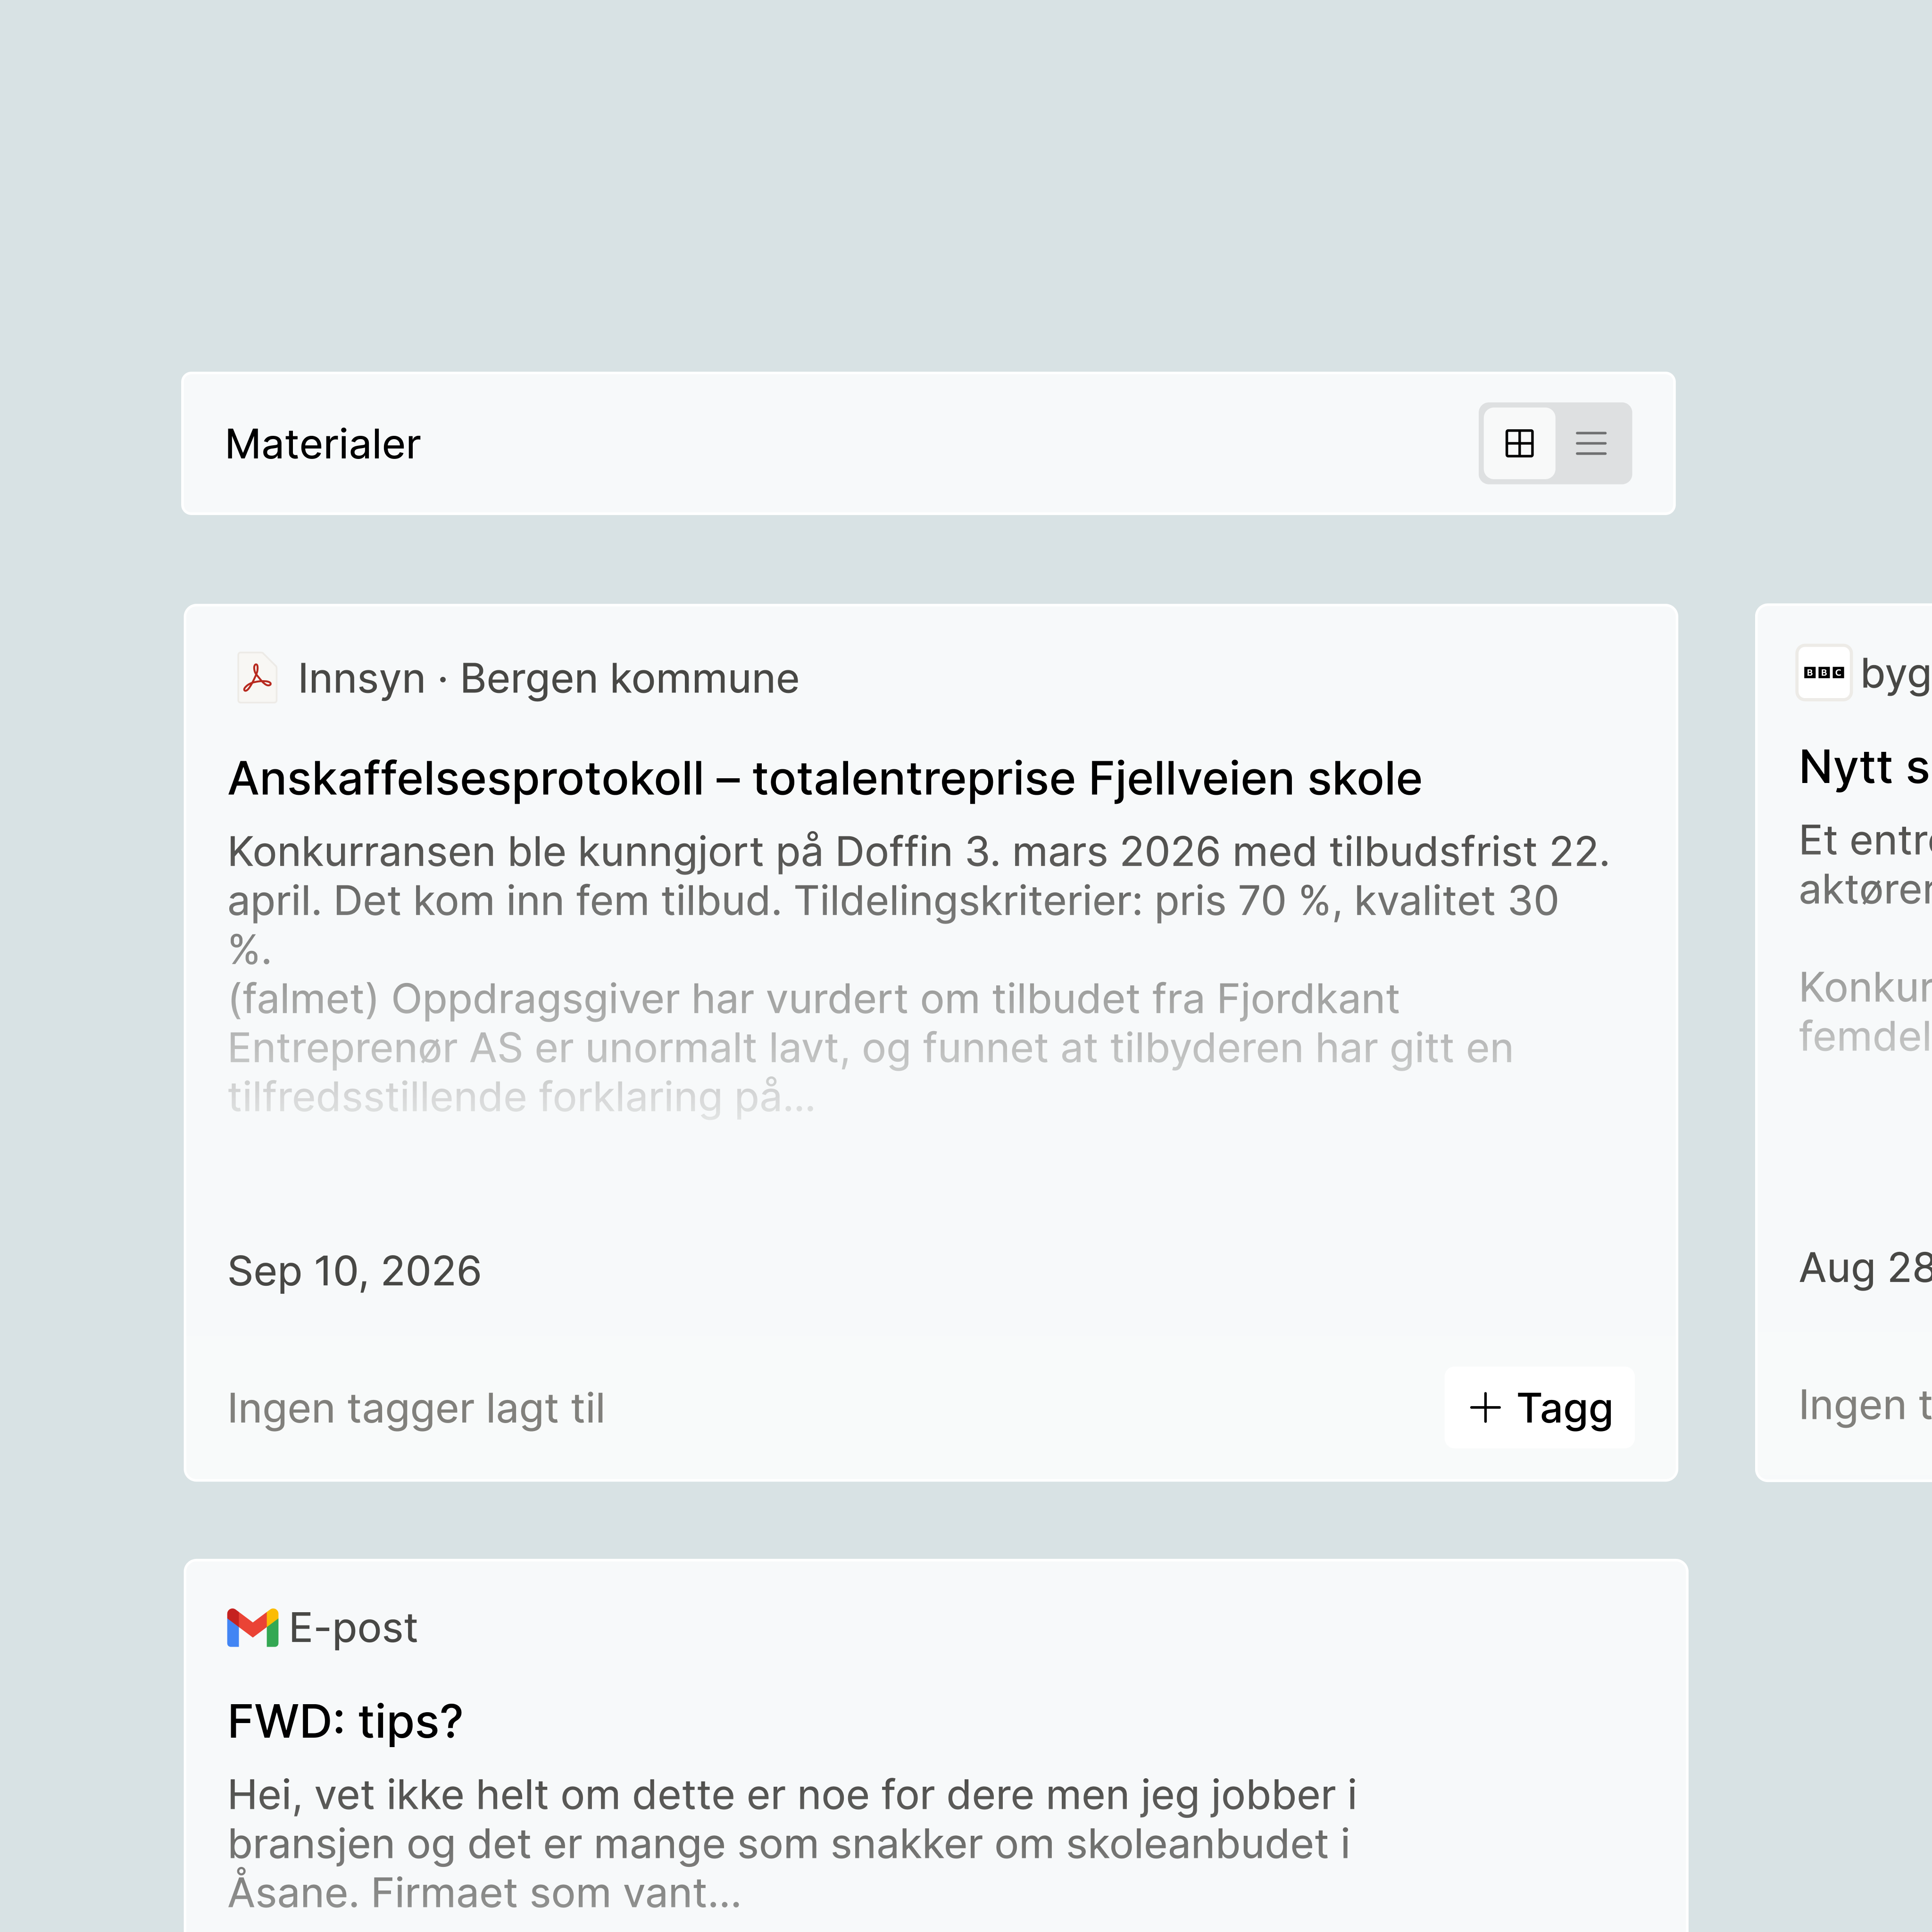Viewport: 1932px width, 1932px height.
Task: Switch to grid view layout
Action: pos(1519,443)
